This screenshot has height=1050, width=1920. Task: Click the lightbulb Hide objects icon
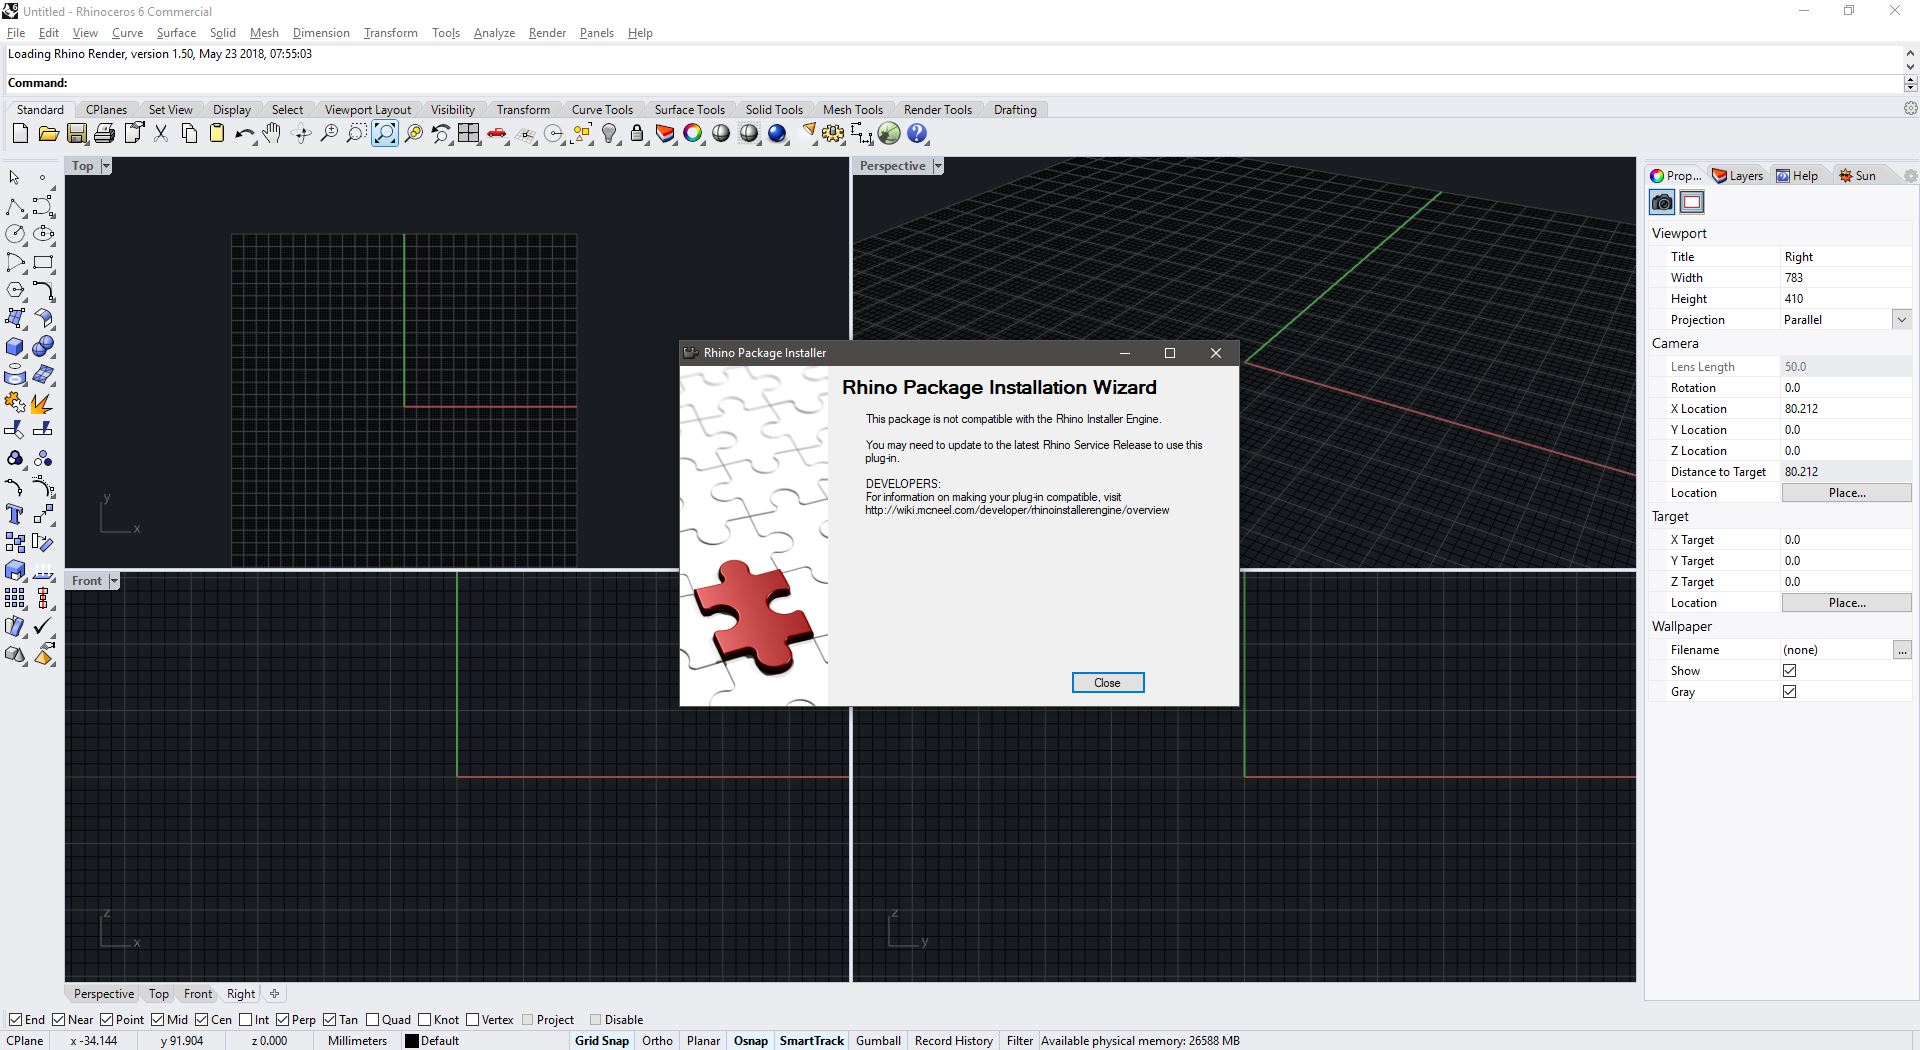click(609, 134)
